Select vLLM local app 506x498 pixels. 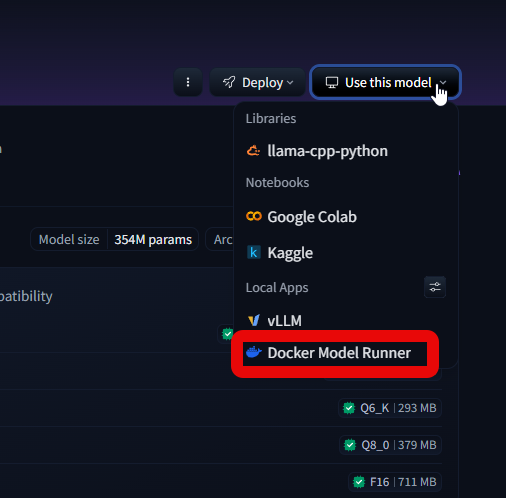point(274,320)
